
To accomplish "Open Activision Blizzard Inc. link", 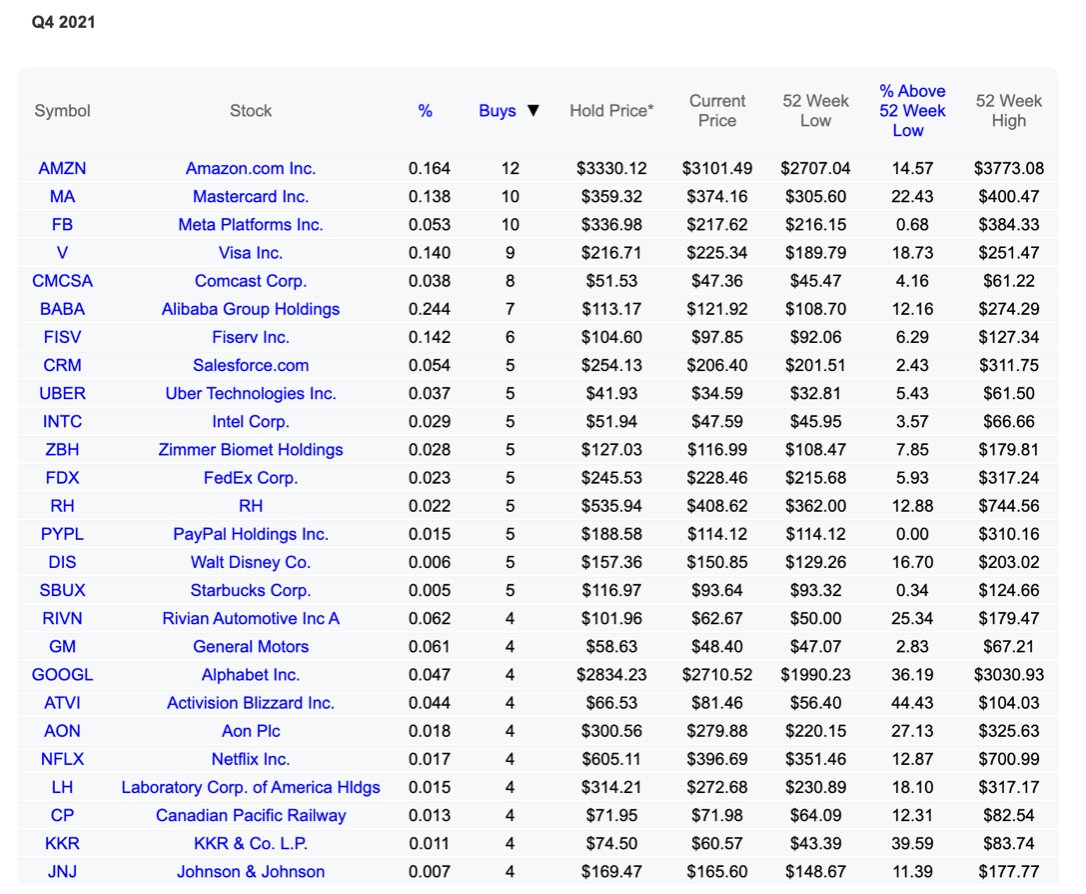I will pyautogui.click(x=251, y=703).
